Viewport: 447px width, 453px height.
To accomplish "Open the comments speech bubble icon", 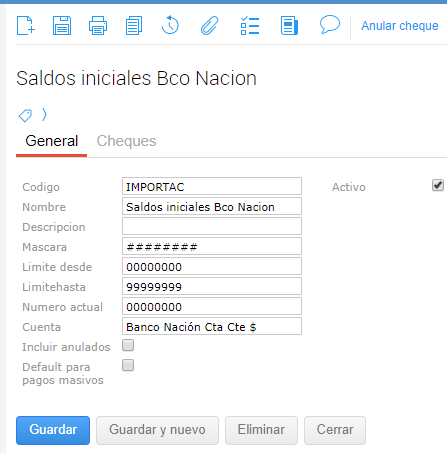I will click(x=330, y=24).
